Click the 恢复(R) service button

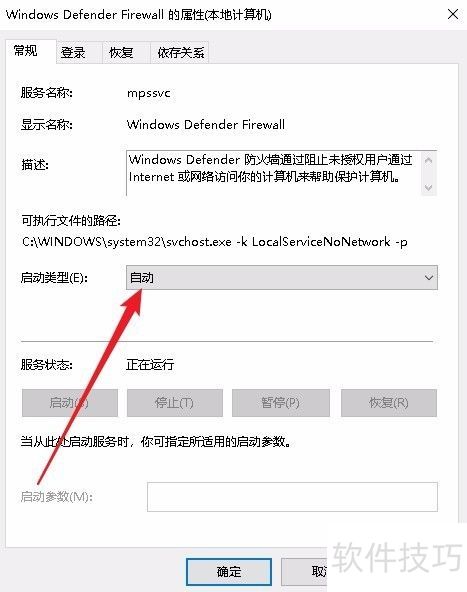[389, 403]
